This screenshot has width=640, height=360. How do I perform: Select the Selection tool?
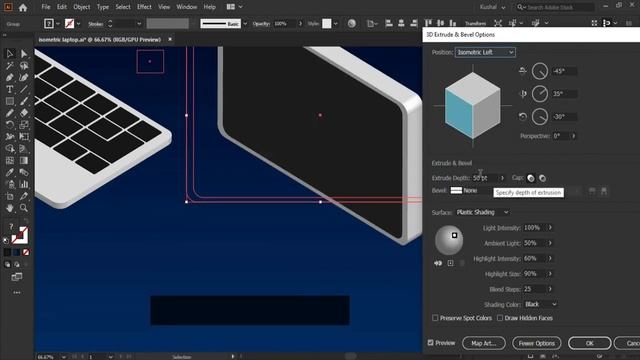click(10, 53)
